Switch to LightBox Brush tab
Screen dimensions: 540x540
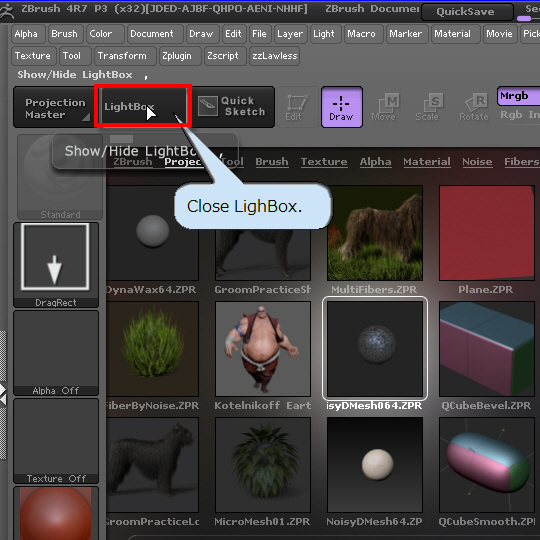(x=272, y=162)
